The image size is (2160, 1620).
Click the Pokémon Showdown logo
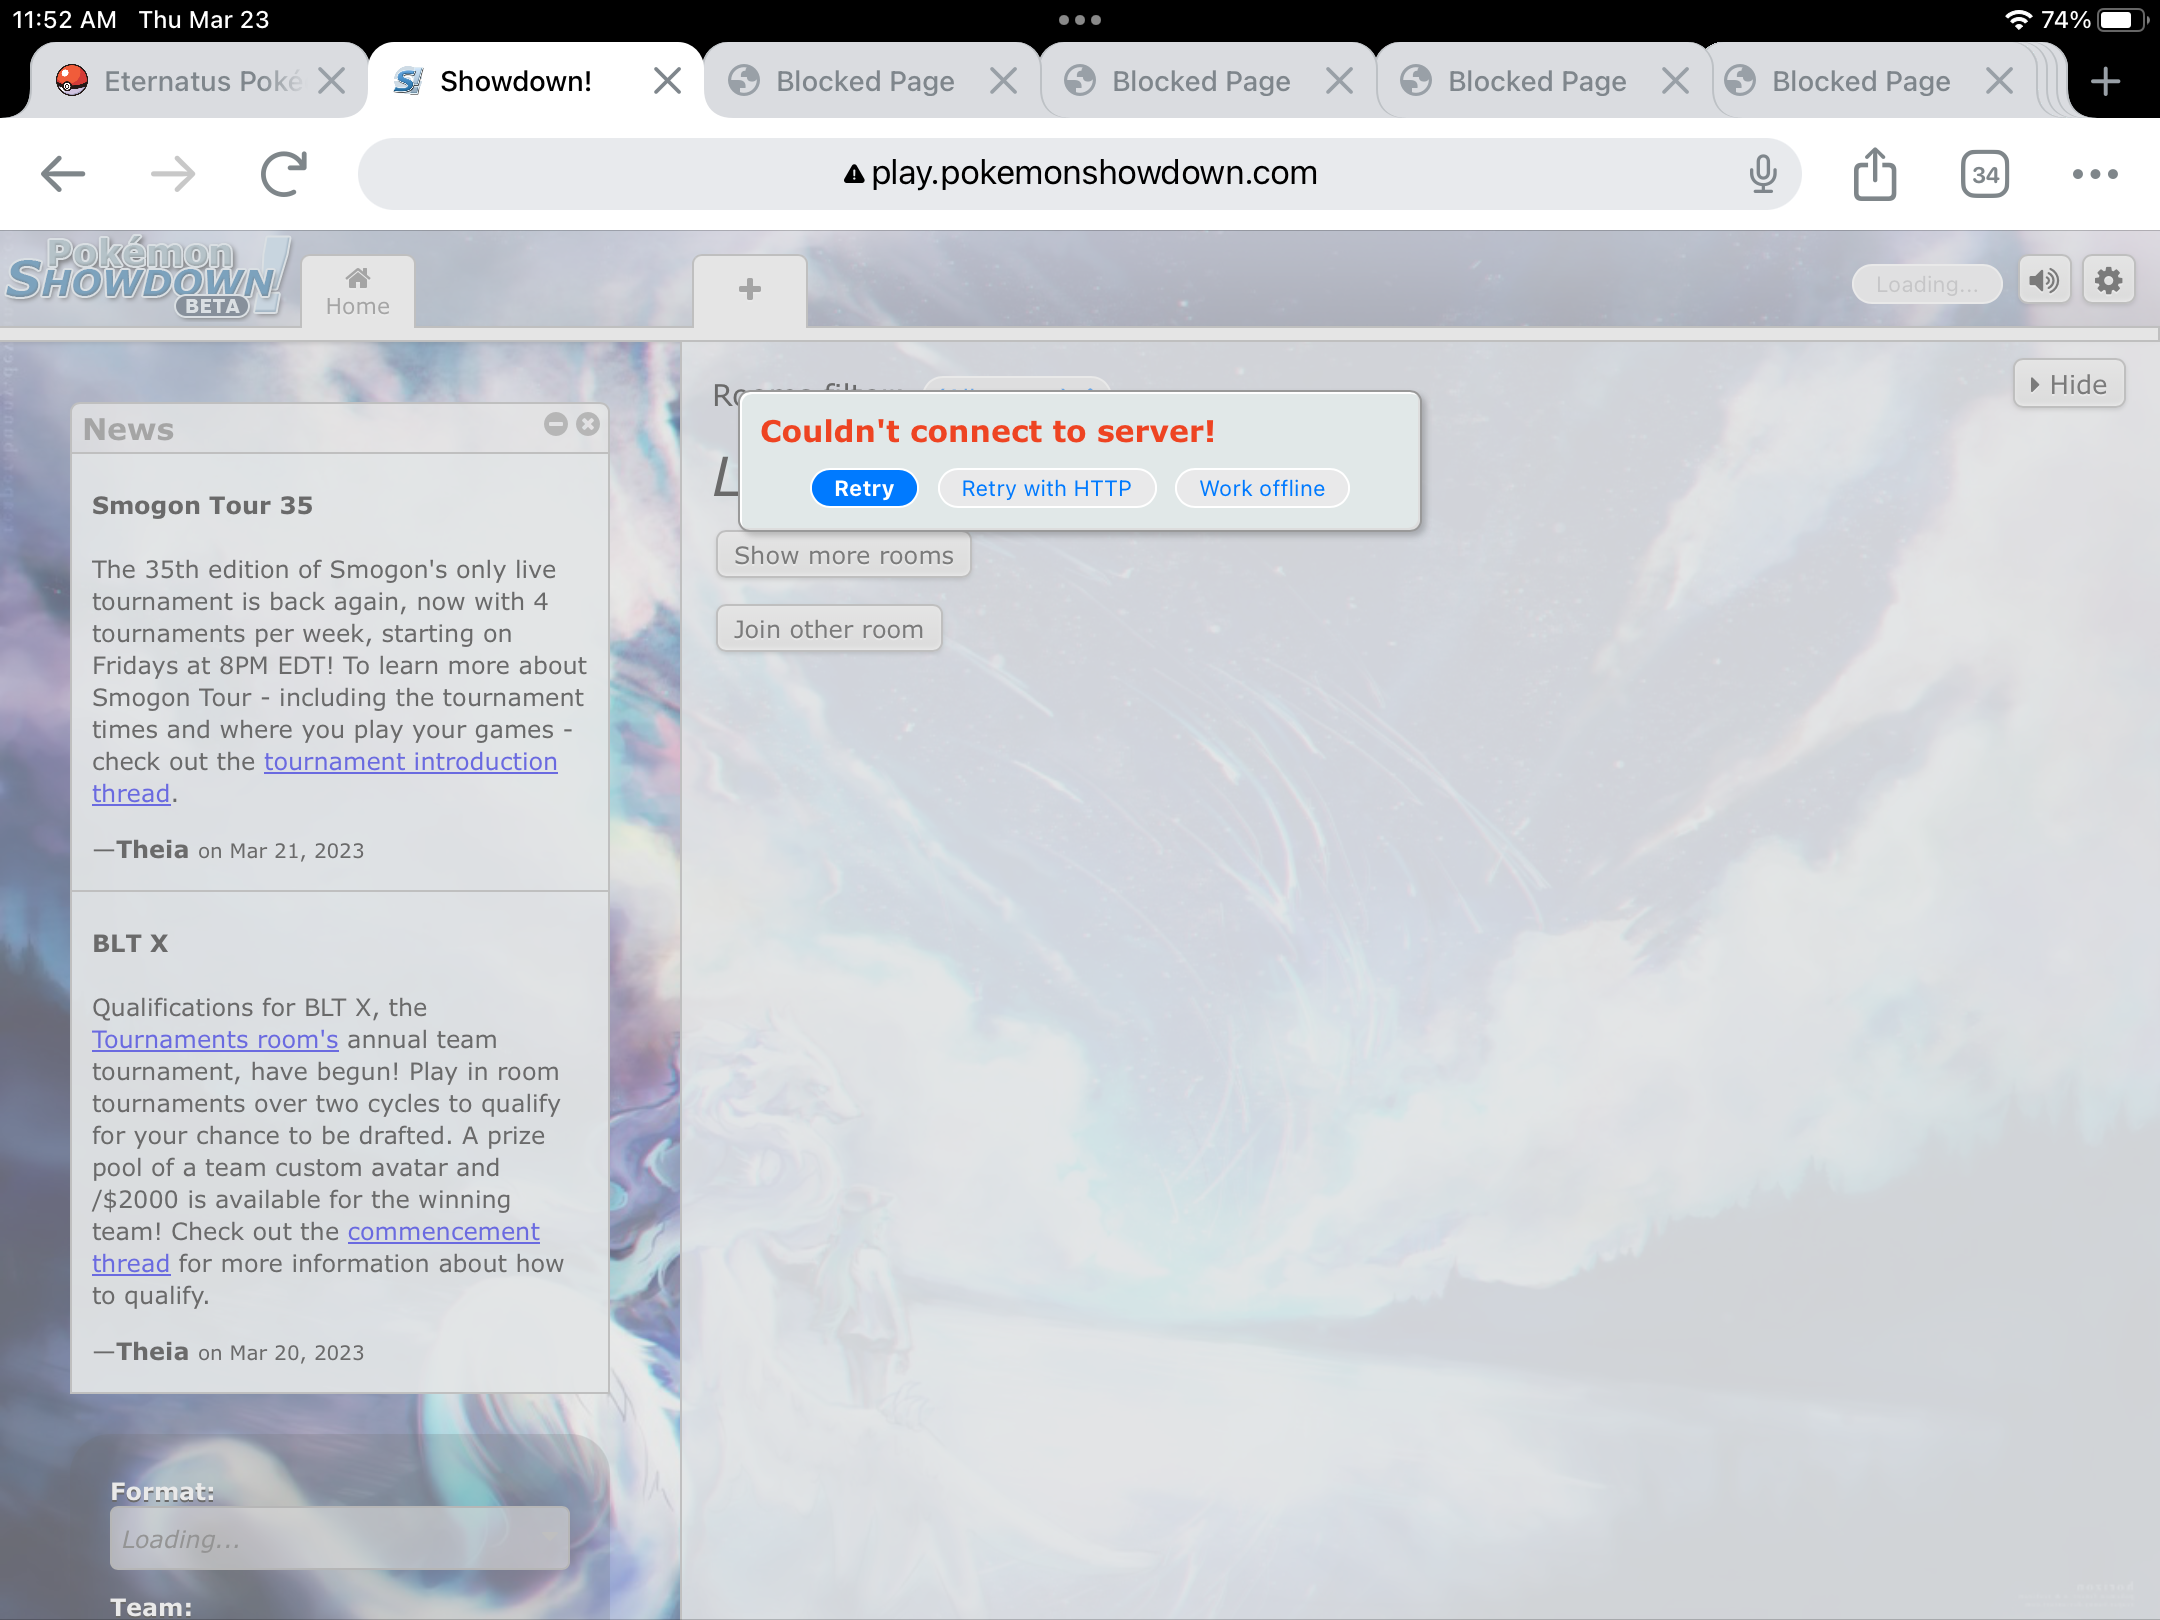[x=148, y=278]
